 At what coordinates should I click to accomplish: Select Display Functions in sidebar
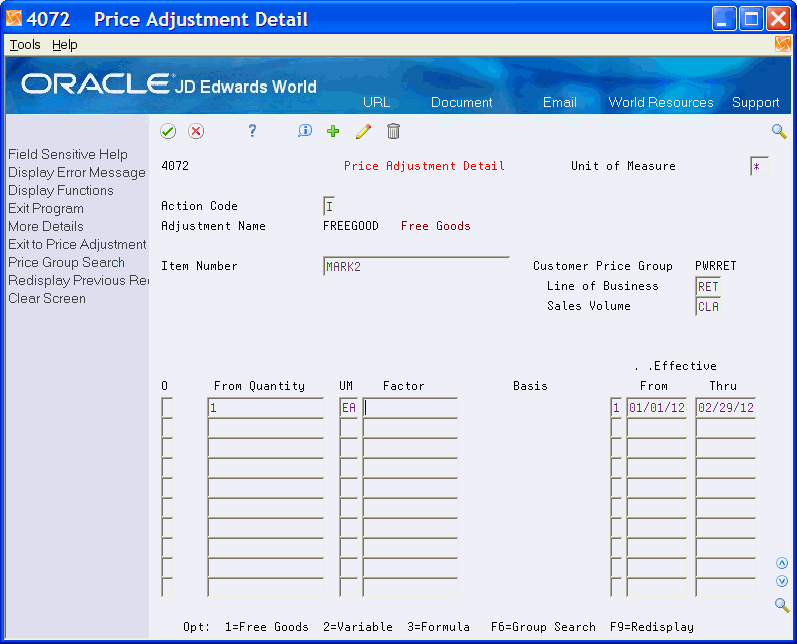coord(60,190)
